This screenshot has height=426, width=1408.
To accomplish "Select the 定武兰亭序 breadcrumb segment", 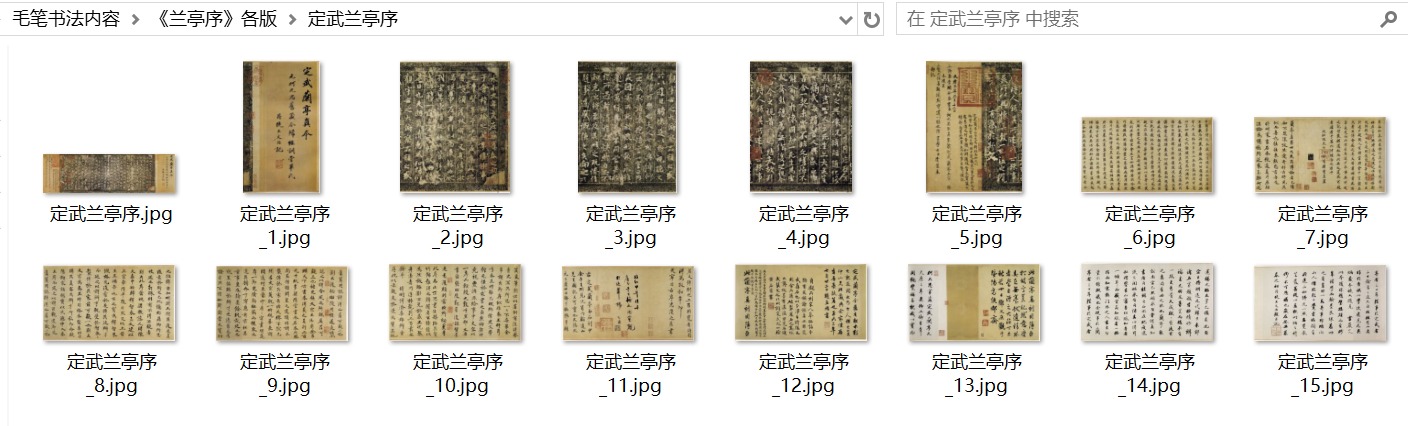I will click(x=353, y=19).
